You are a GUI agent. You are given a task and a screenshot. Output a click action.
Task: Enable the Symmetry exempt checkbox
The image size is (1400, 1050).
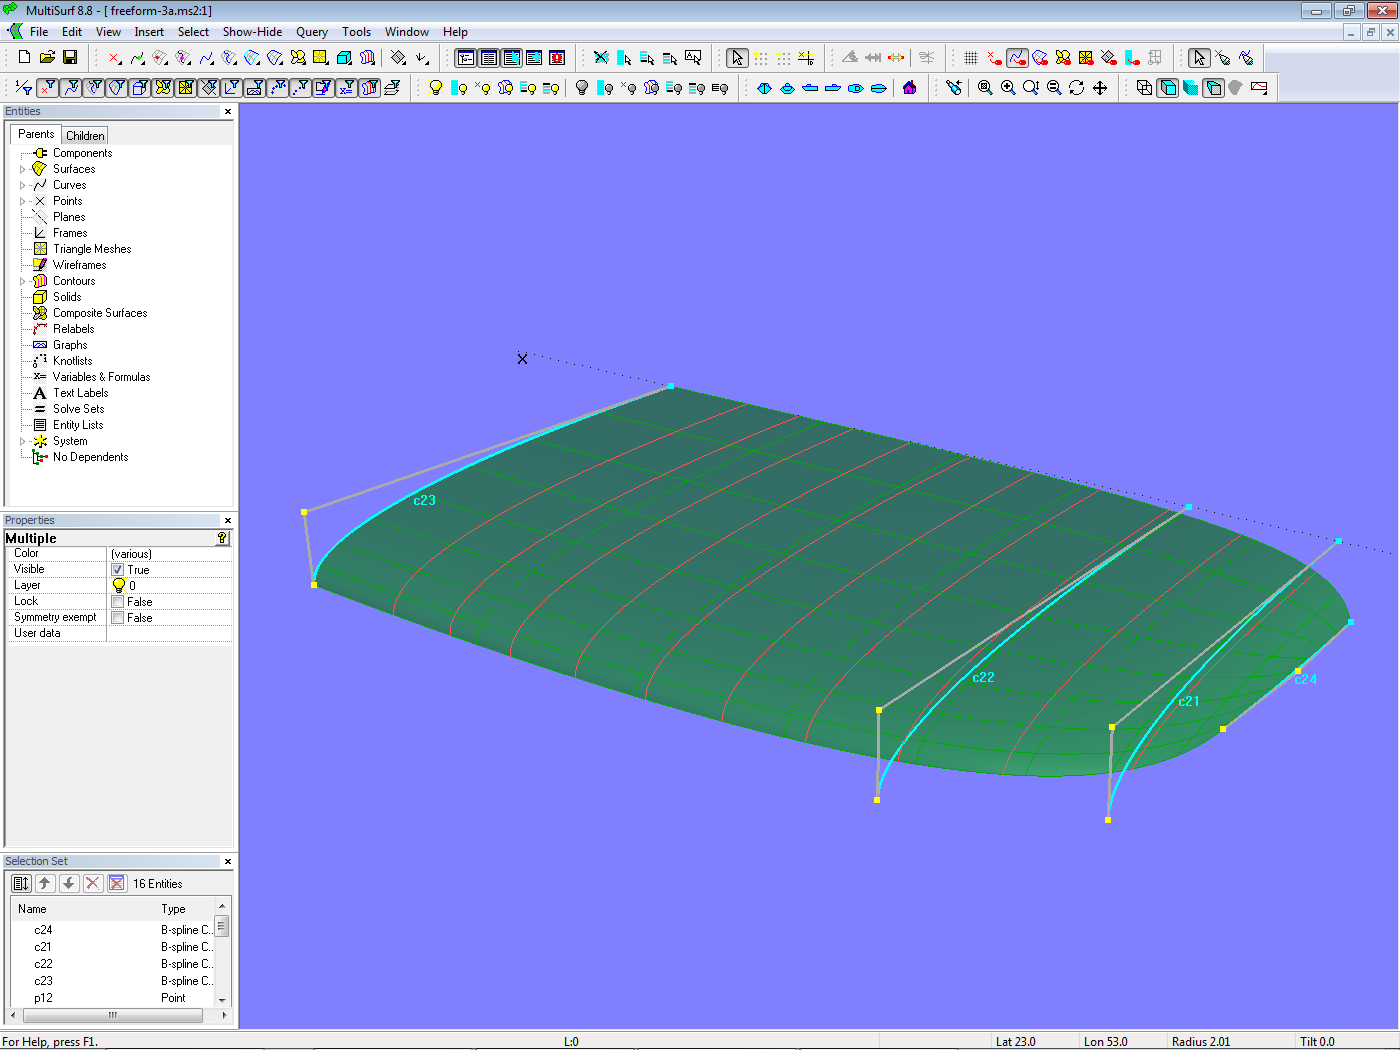(x=118, y=618)
